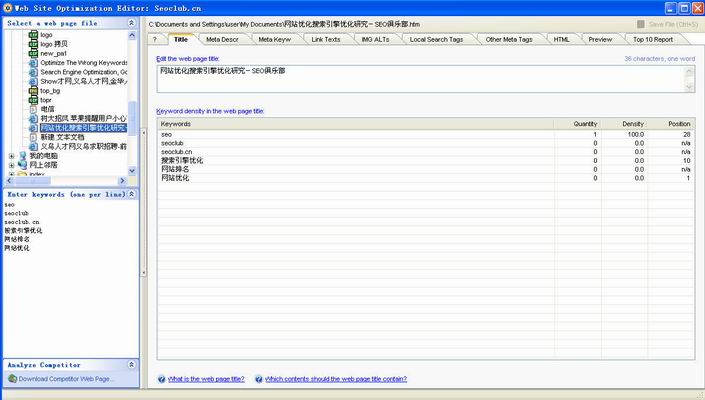Collapse the 'Analyze Competitor' panel
705x400 pixels.
131,364
